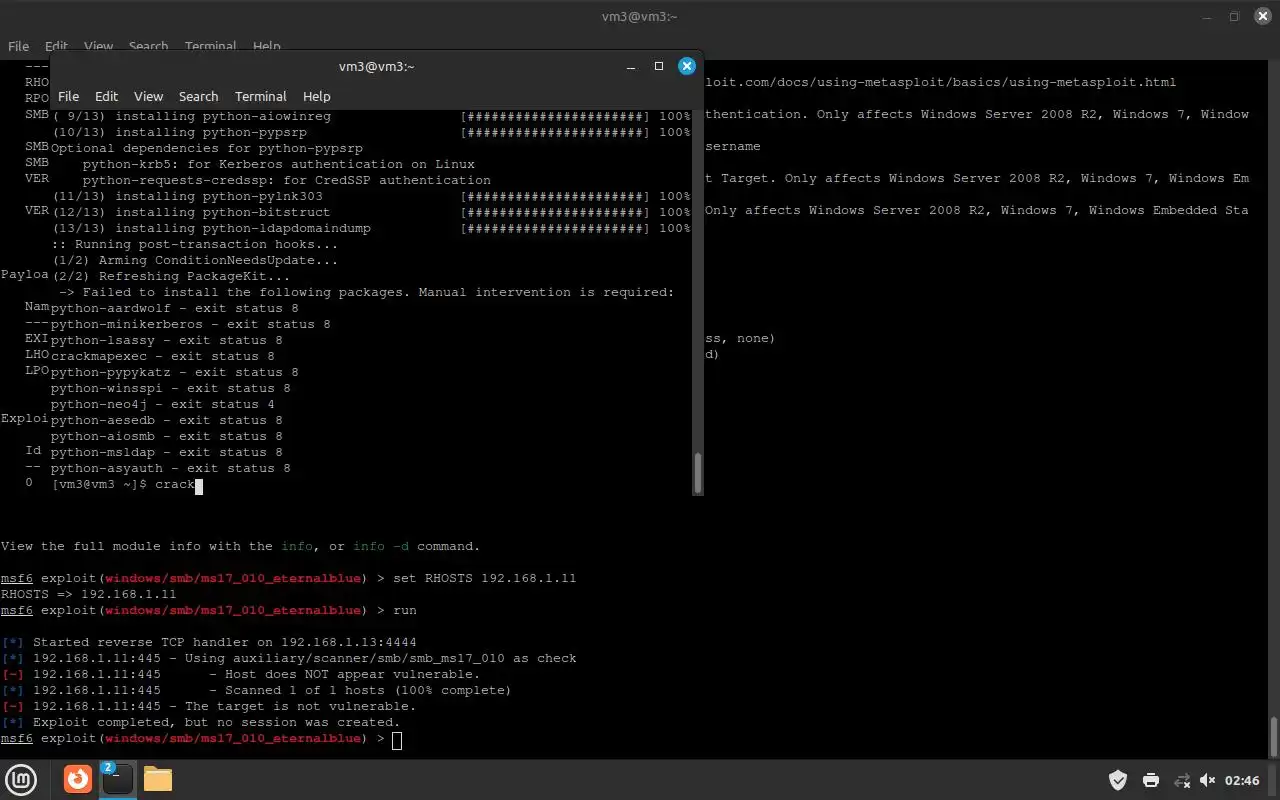Viewport: 1280px width, 800px height.
Task: Click the msf6 'run' command line
Action: 208,610
